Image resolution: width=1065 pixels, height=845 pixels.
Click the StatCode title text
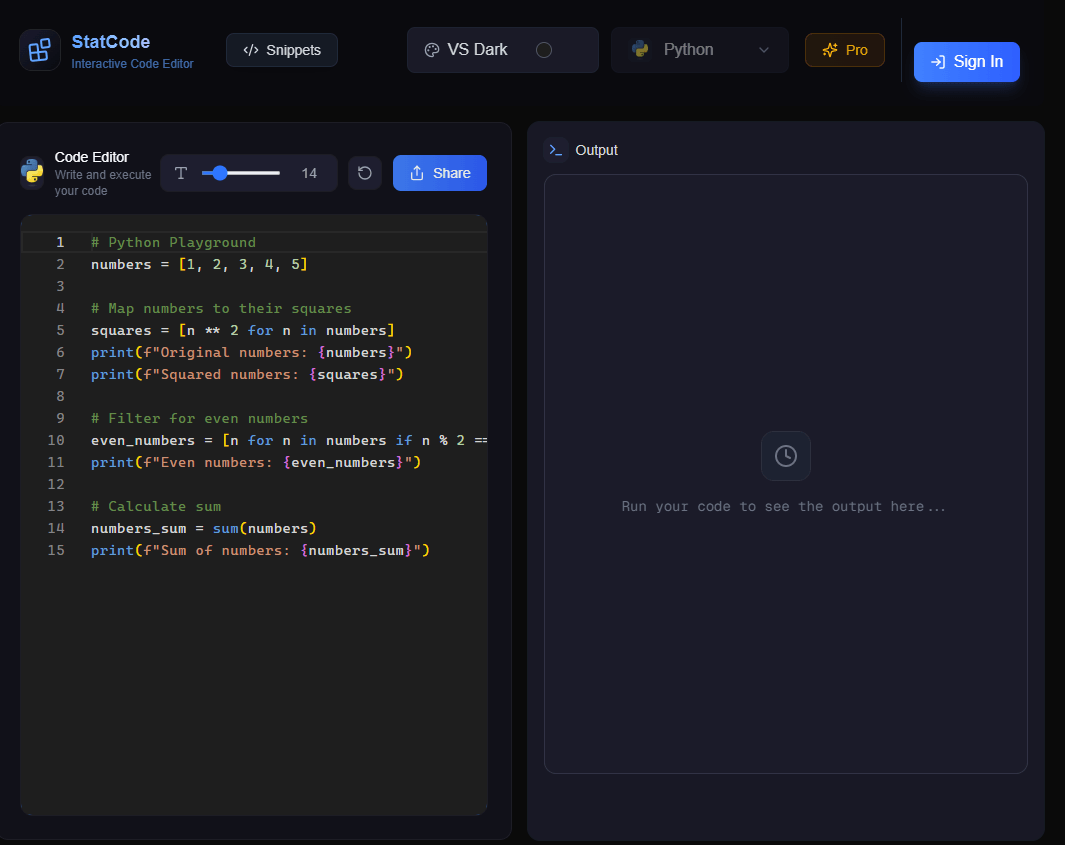[111, 42]
